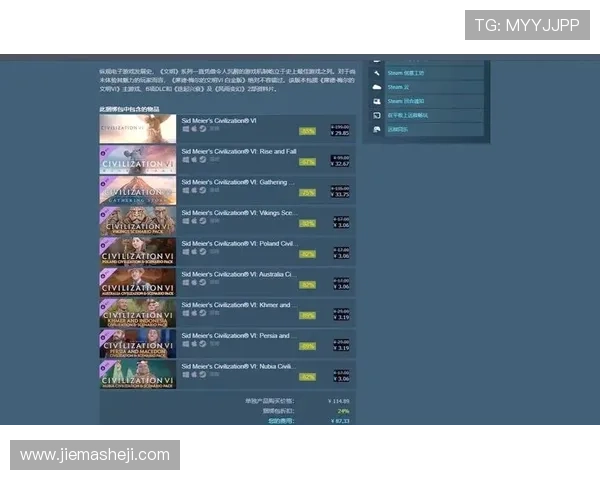
Task: Open the Rise and Fall expansion title link
Action: coord(238,151)
